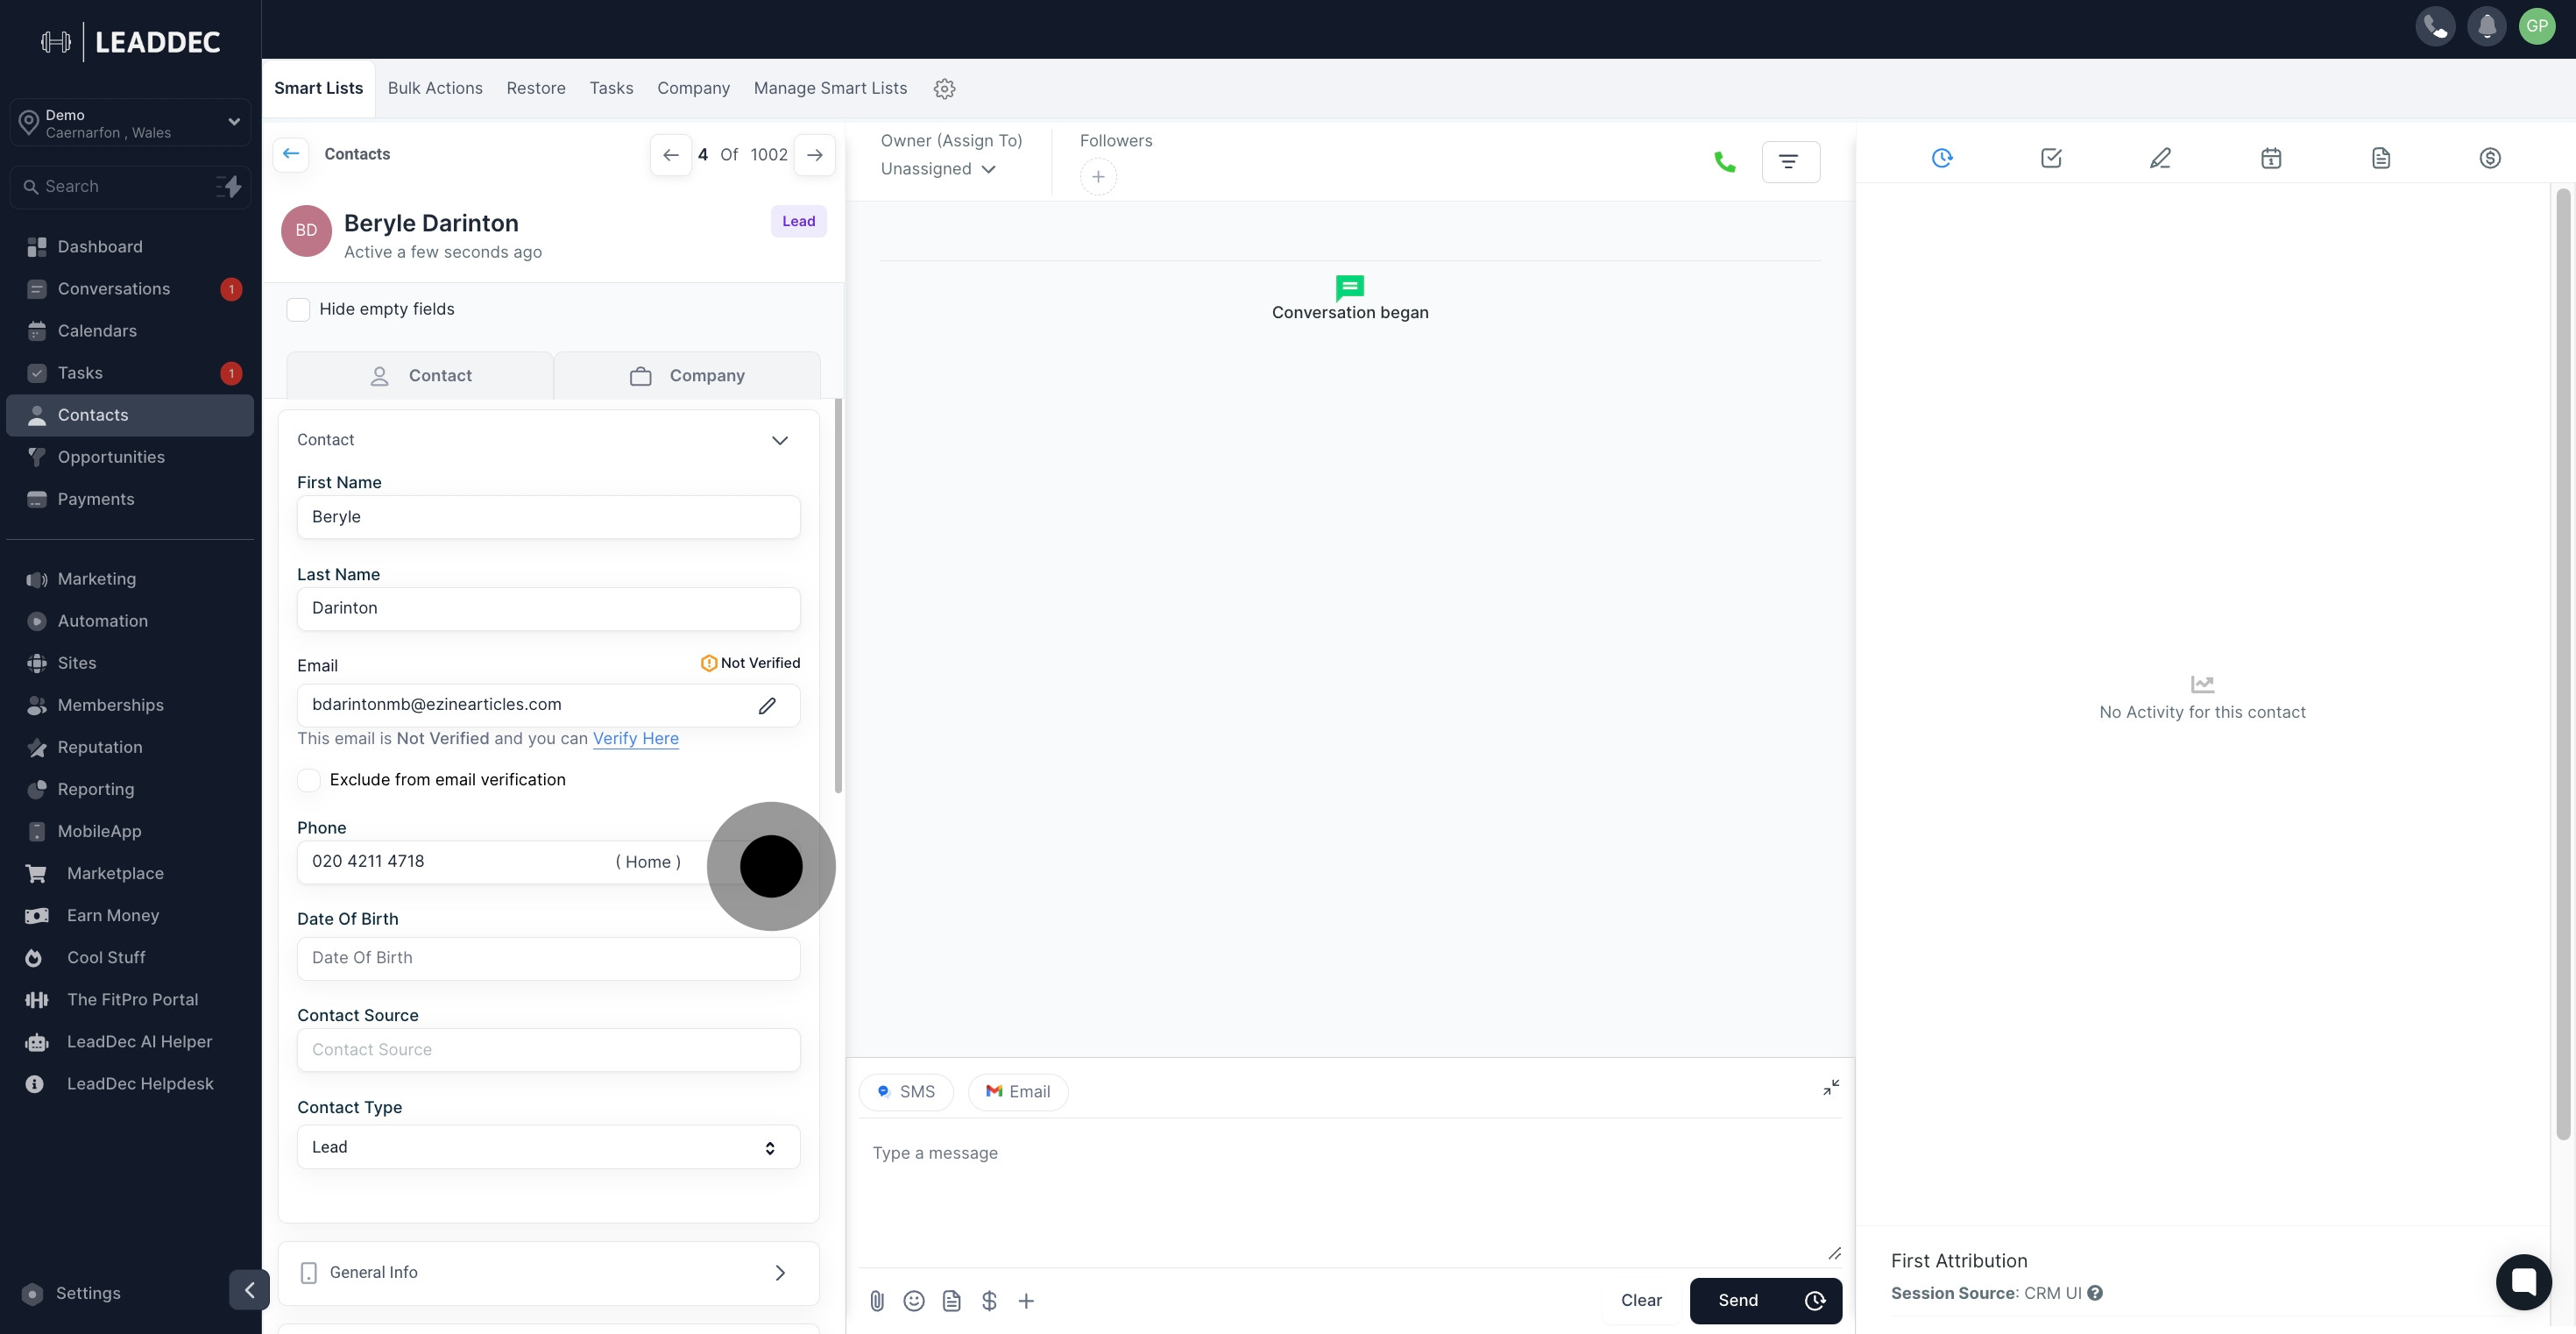The height and width of the screenshot is (1334, 2576).
Task: Request payment with dollar icon in composer
Action: pos(989,1301)
